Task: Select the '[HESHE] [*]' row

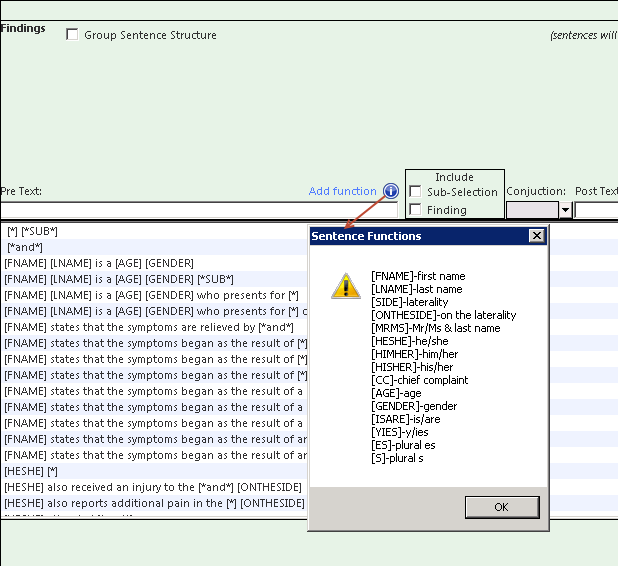Action: point(154,471)
